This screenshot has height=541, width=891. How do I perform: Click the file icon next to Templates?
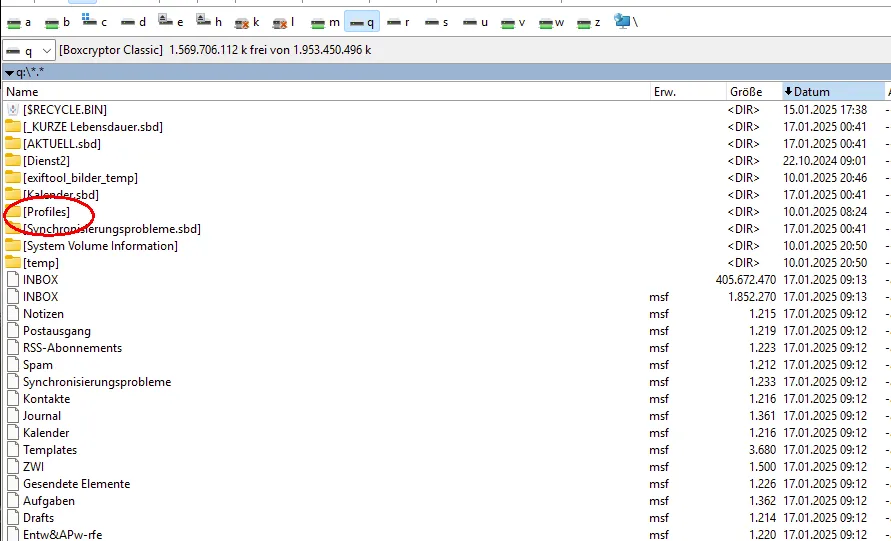pos(13,450)
